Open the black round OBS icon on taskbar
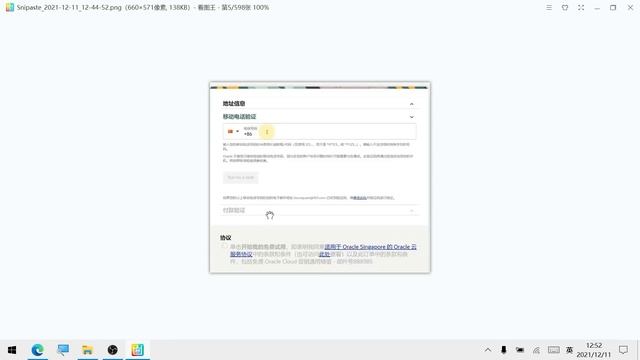 coord(113,350)
